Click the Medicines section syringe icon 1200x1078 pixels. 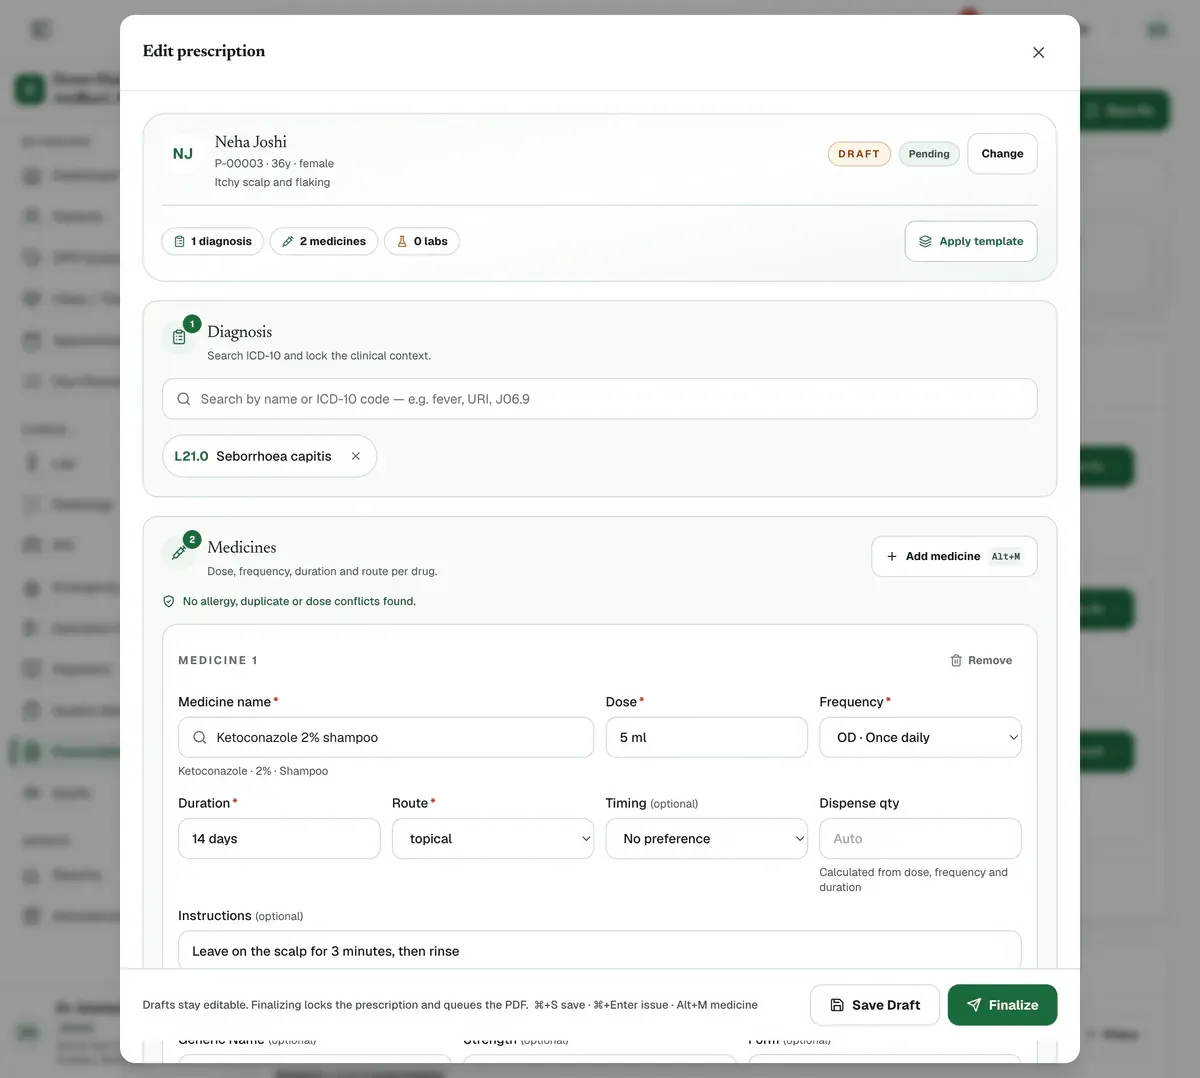[x=180, y=552]
